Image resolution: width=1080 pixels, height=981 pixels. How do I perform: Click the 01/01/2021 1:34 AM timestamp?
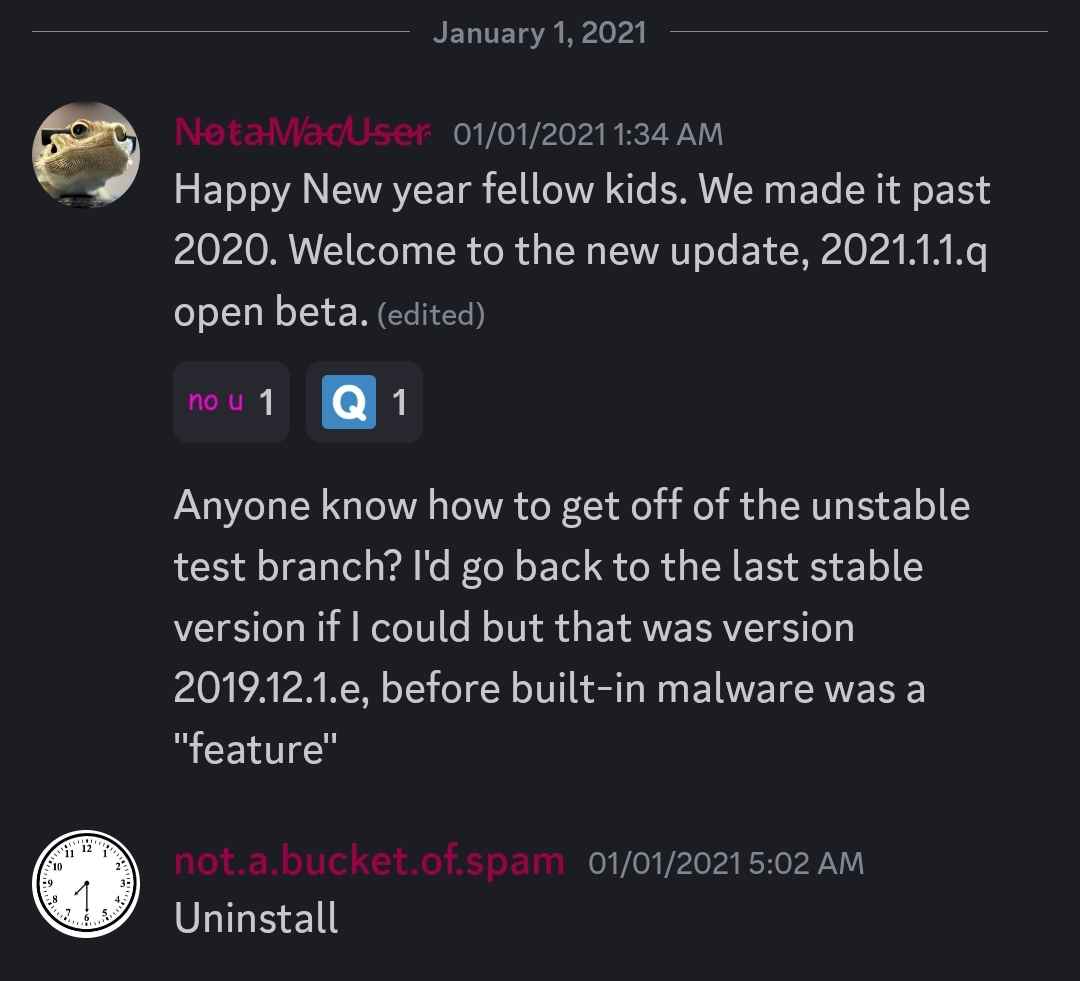click(588, 134)
